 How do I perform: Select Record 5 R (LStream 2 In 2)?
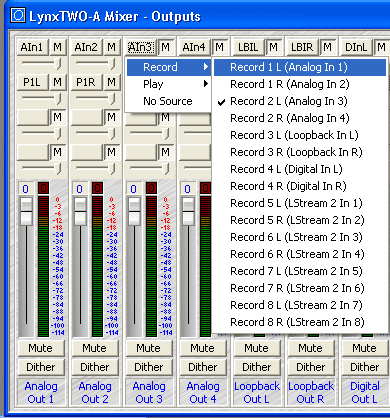(300, 220)
